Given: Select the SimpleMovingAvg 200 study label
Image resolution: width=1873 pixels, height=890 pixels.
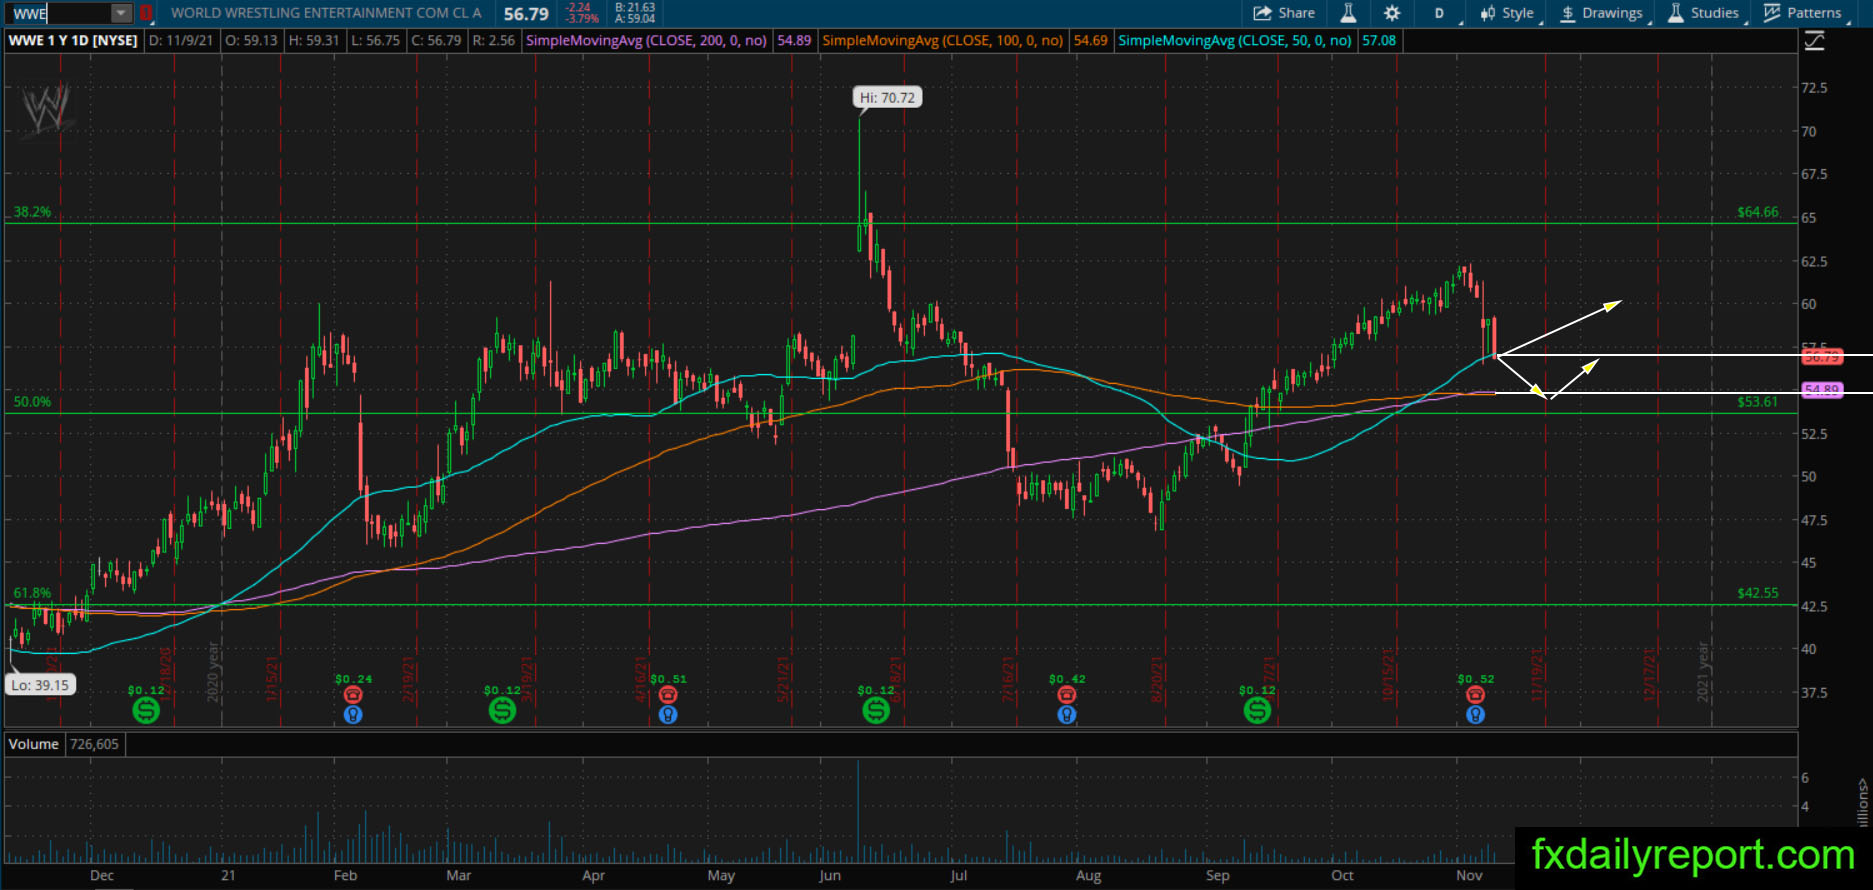Looking at the screenshot, I should pyautogui.click(x=646, y=41).
